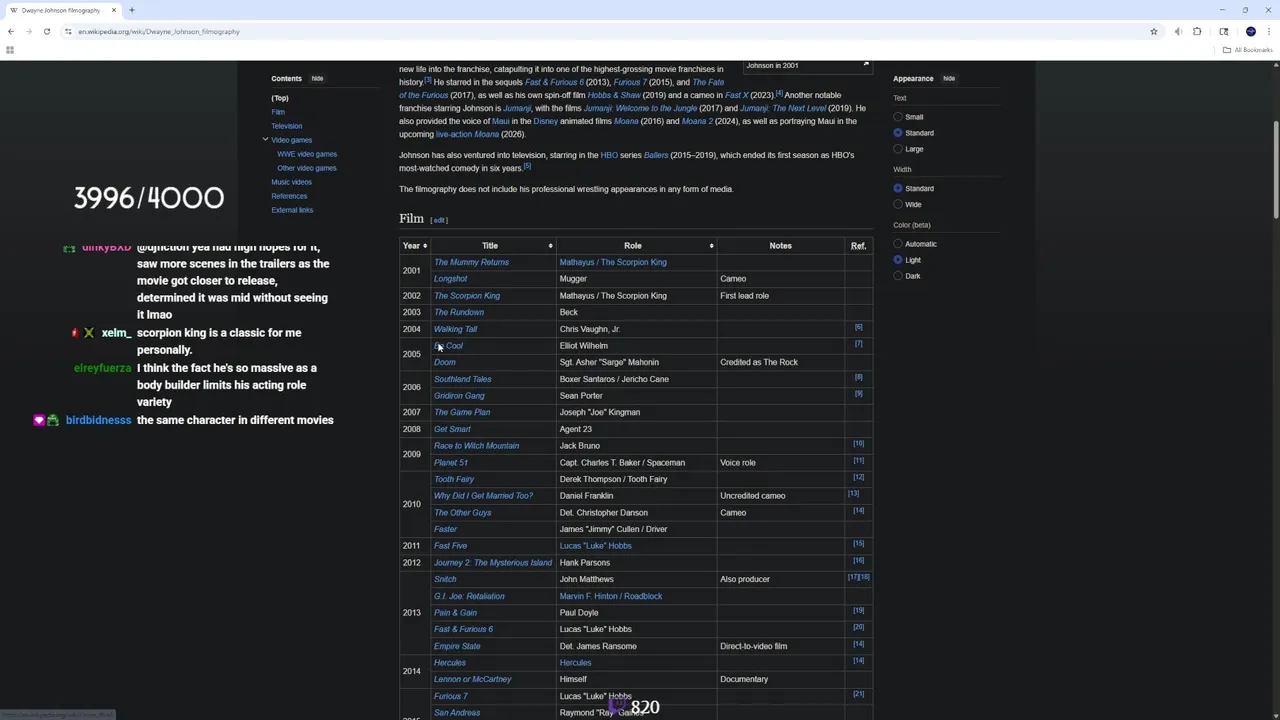Reload the Wikipedia page

point(46,31)
